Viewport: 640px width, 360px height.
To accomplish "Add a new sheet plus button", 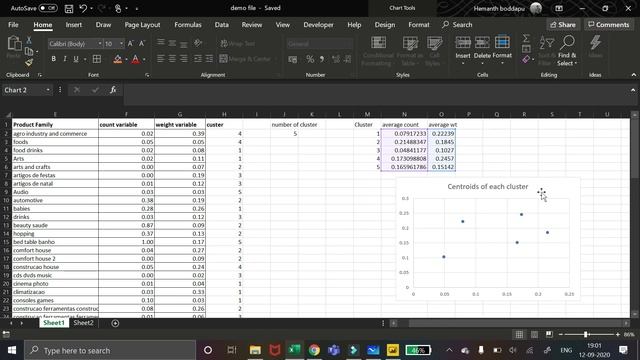I will 115,323.
